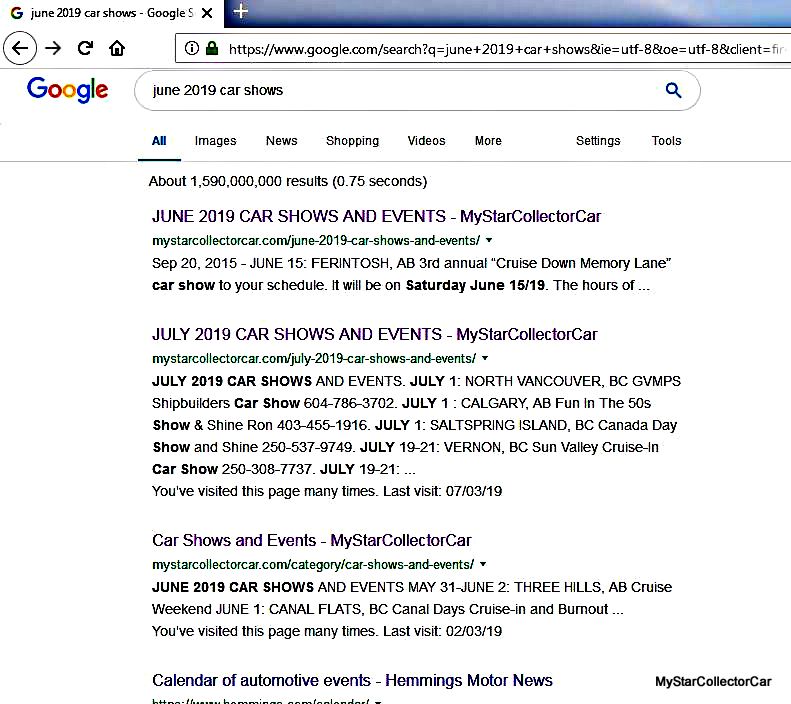
Task: Click 'Saturday June 15/19' snippet text
Action: (475, 285)
